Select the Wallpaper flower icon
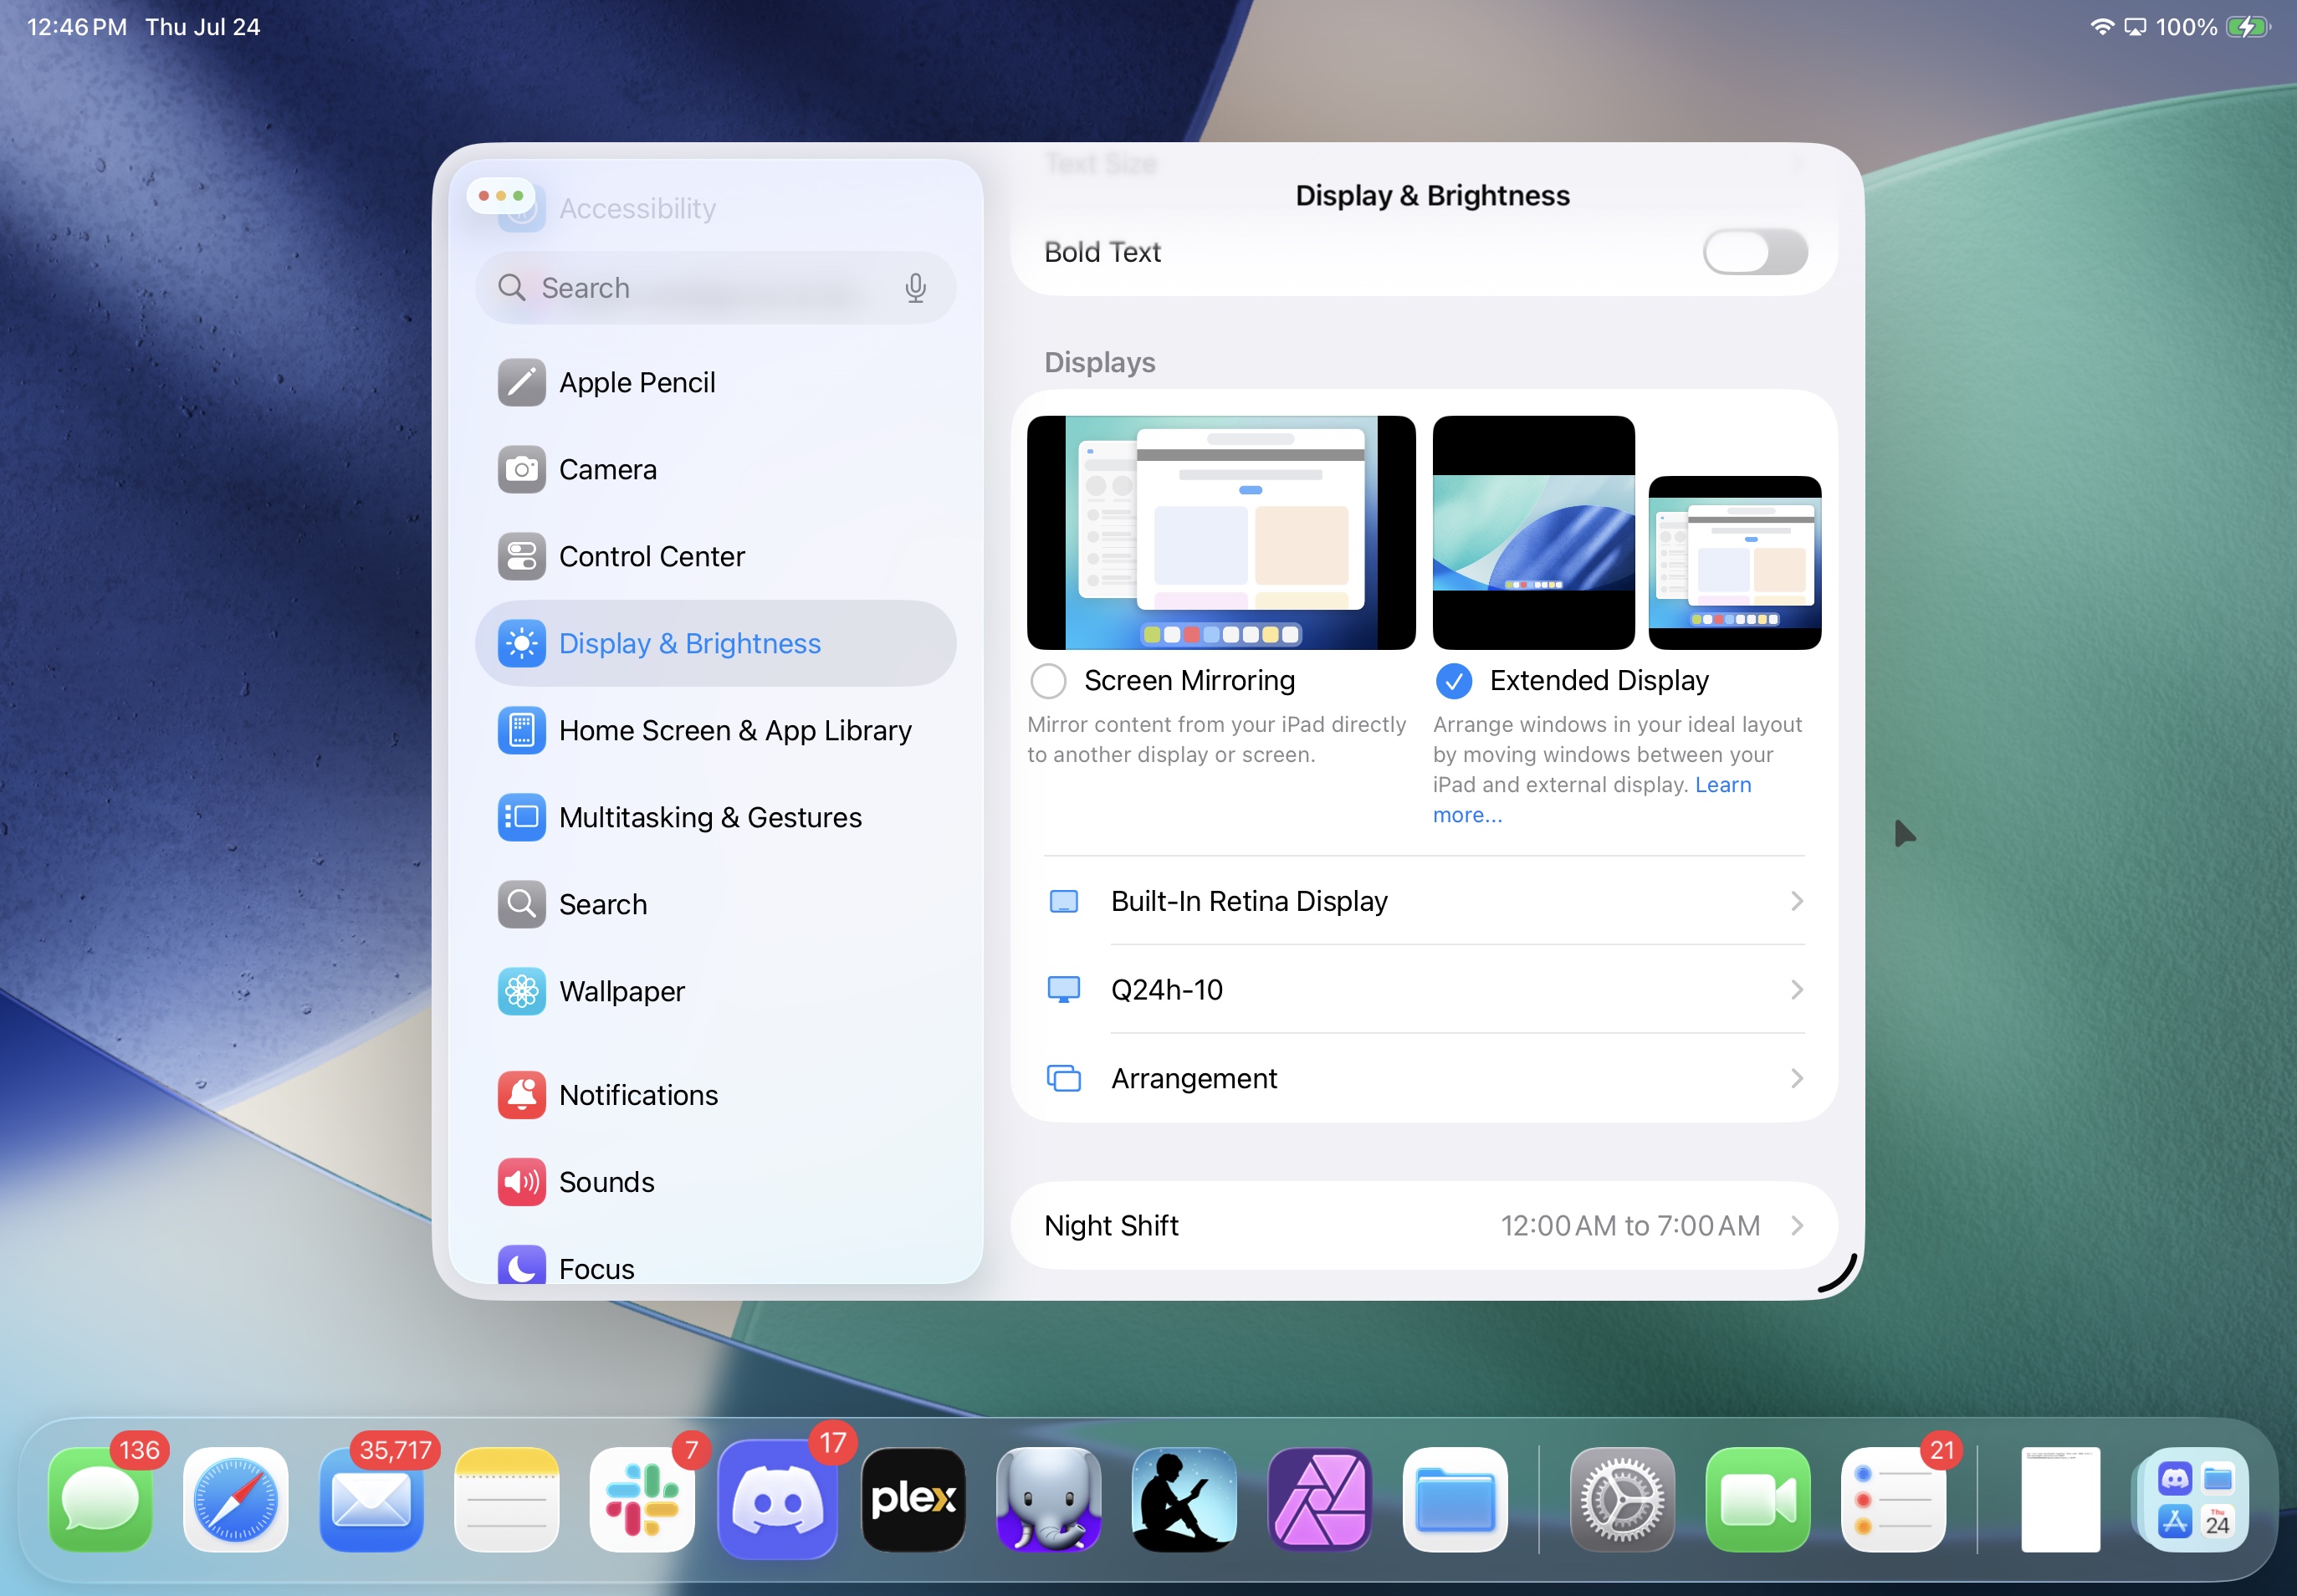The image size is (2297, 1596). [x=521, y=992]
